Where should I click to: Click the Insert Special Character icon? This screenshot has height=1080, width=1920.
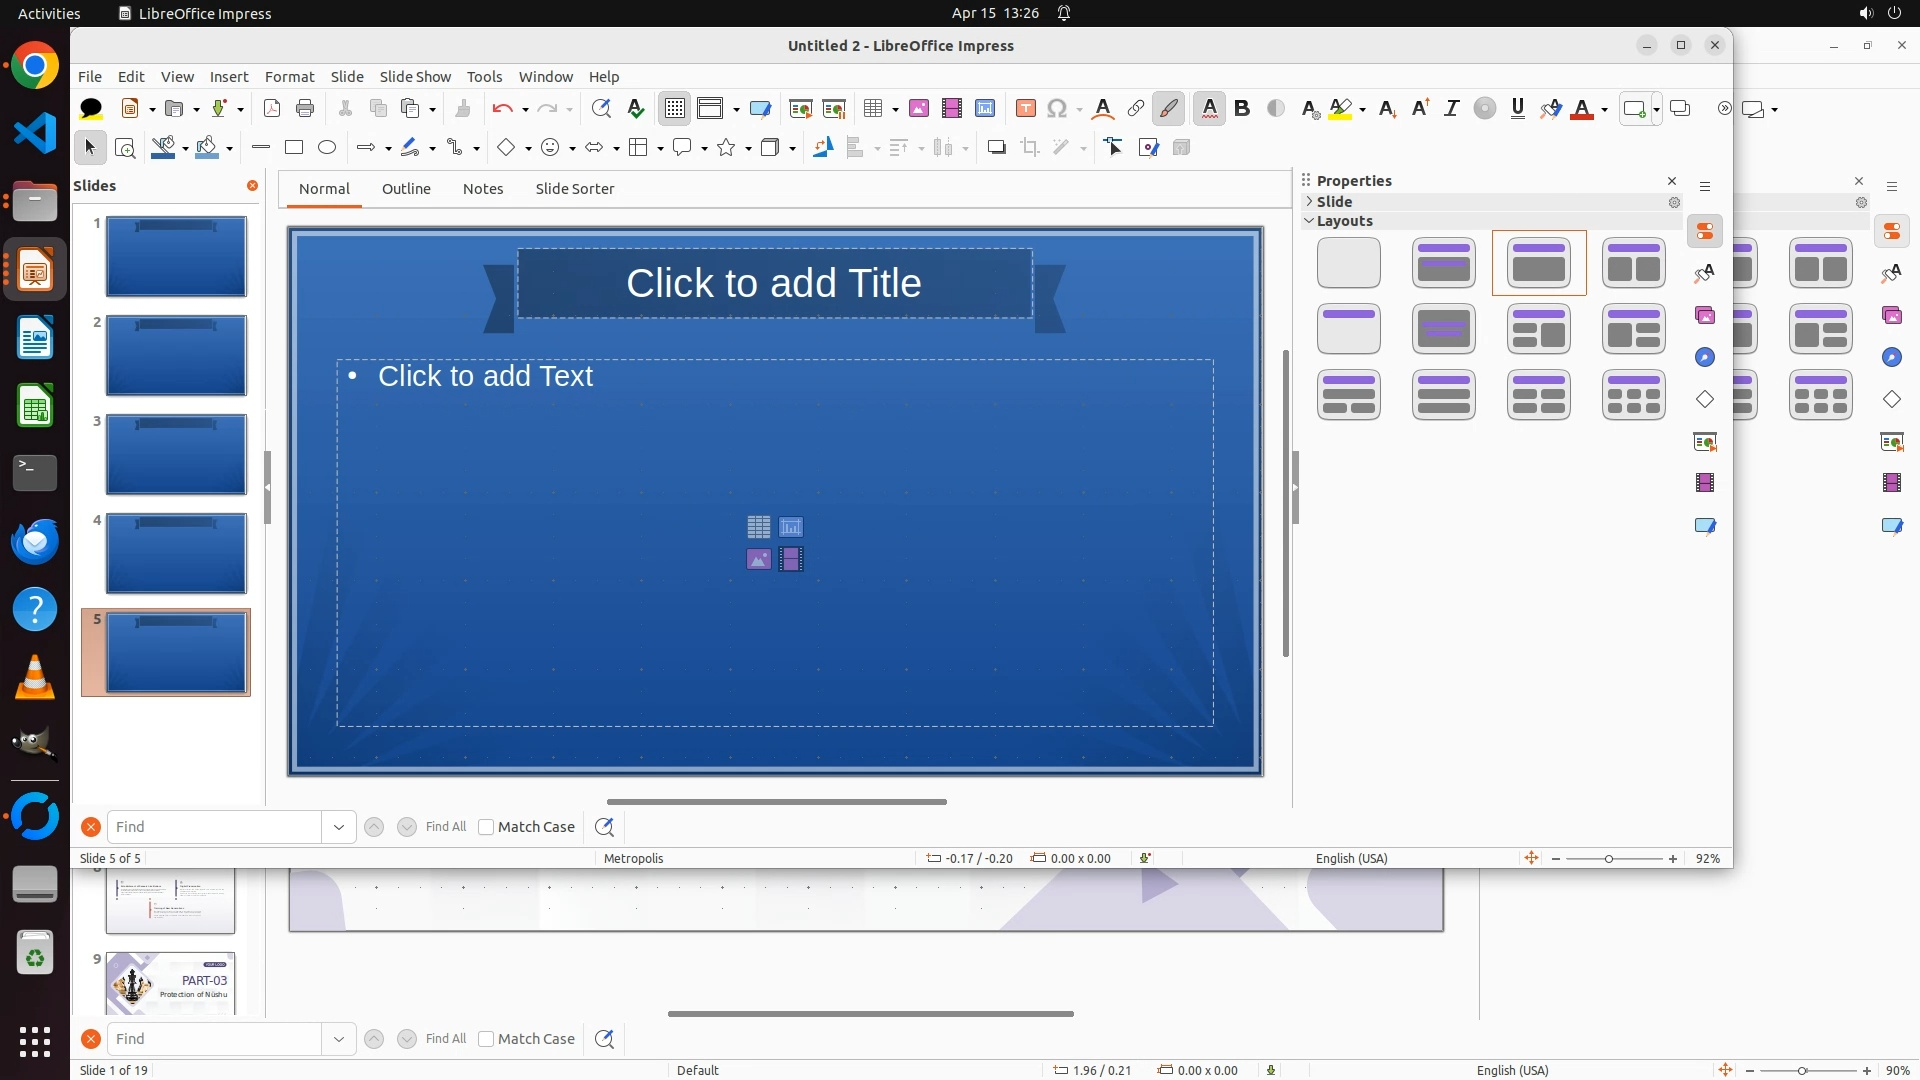click(x=1057, y=109)
